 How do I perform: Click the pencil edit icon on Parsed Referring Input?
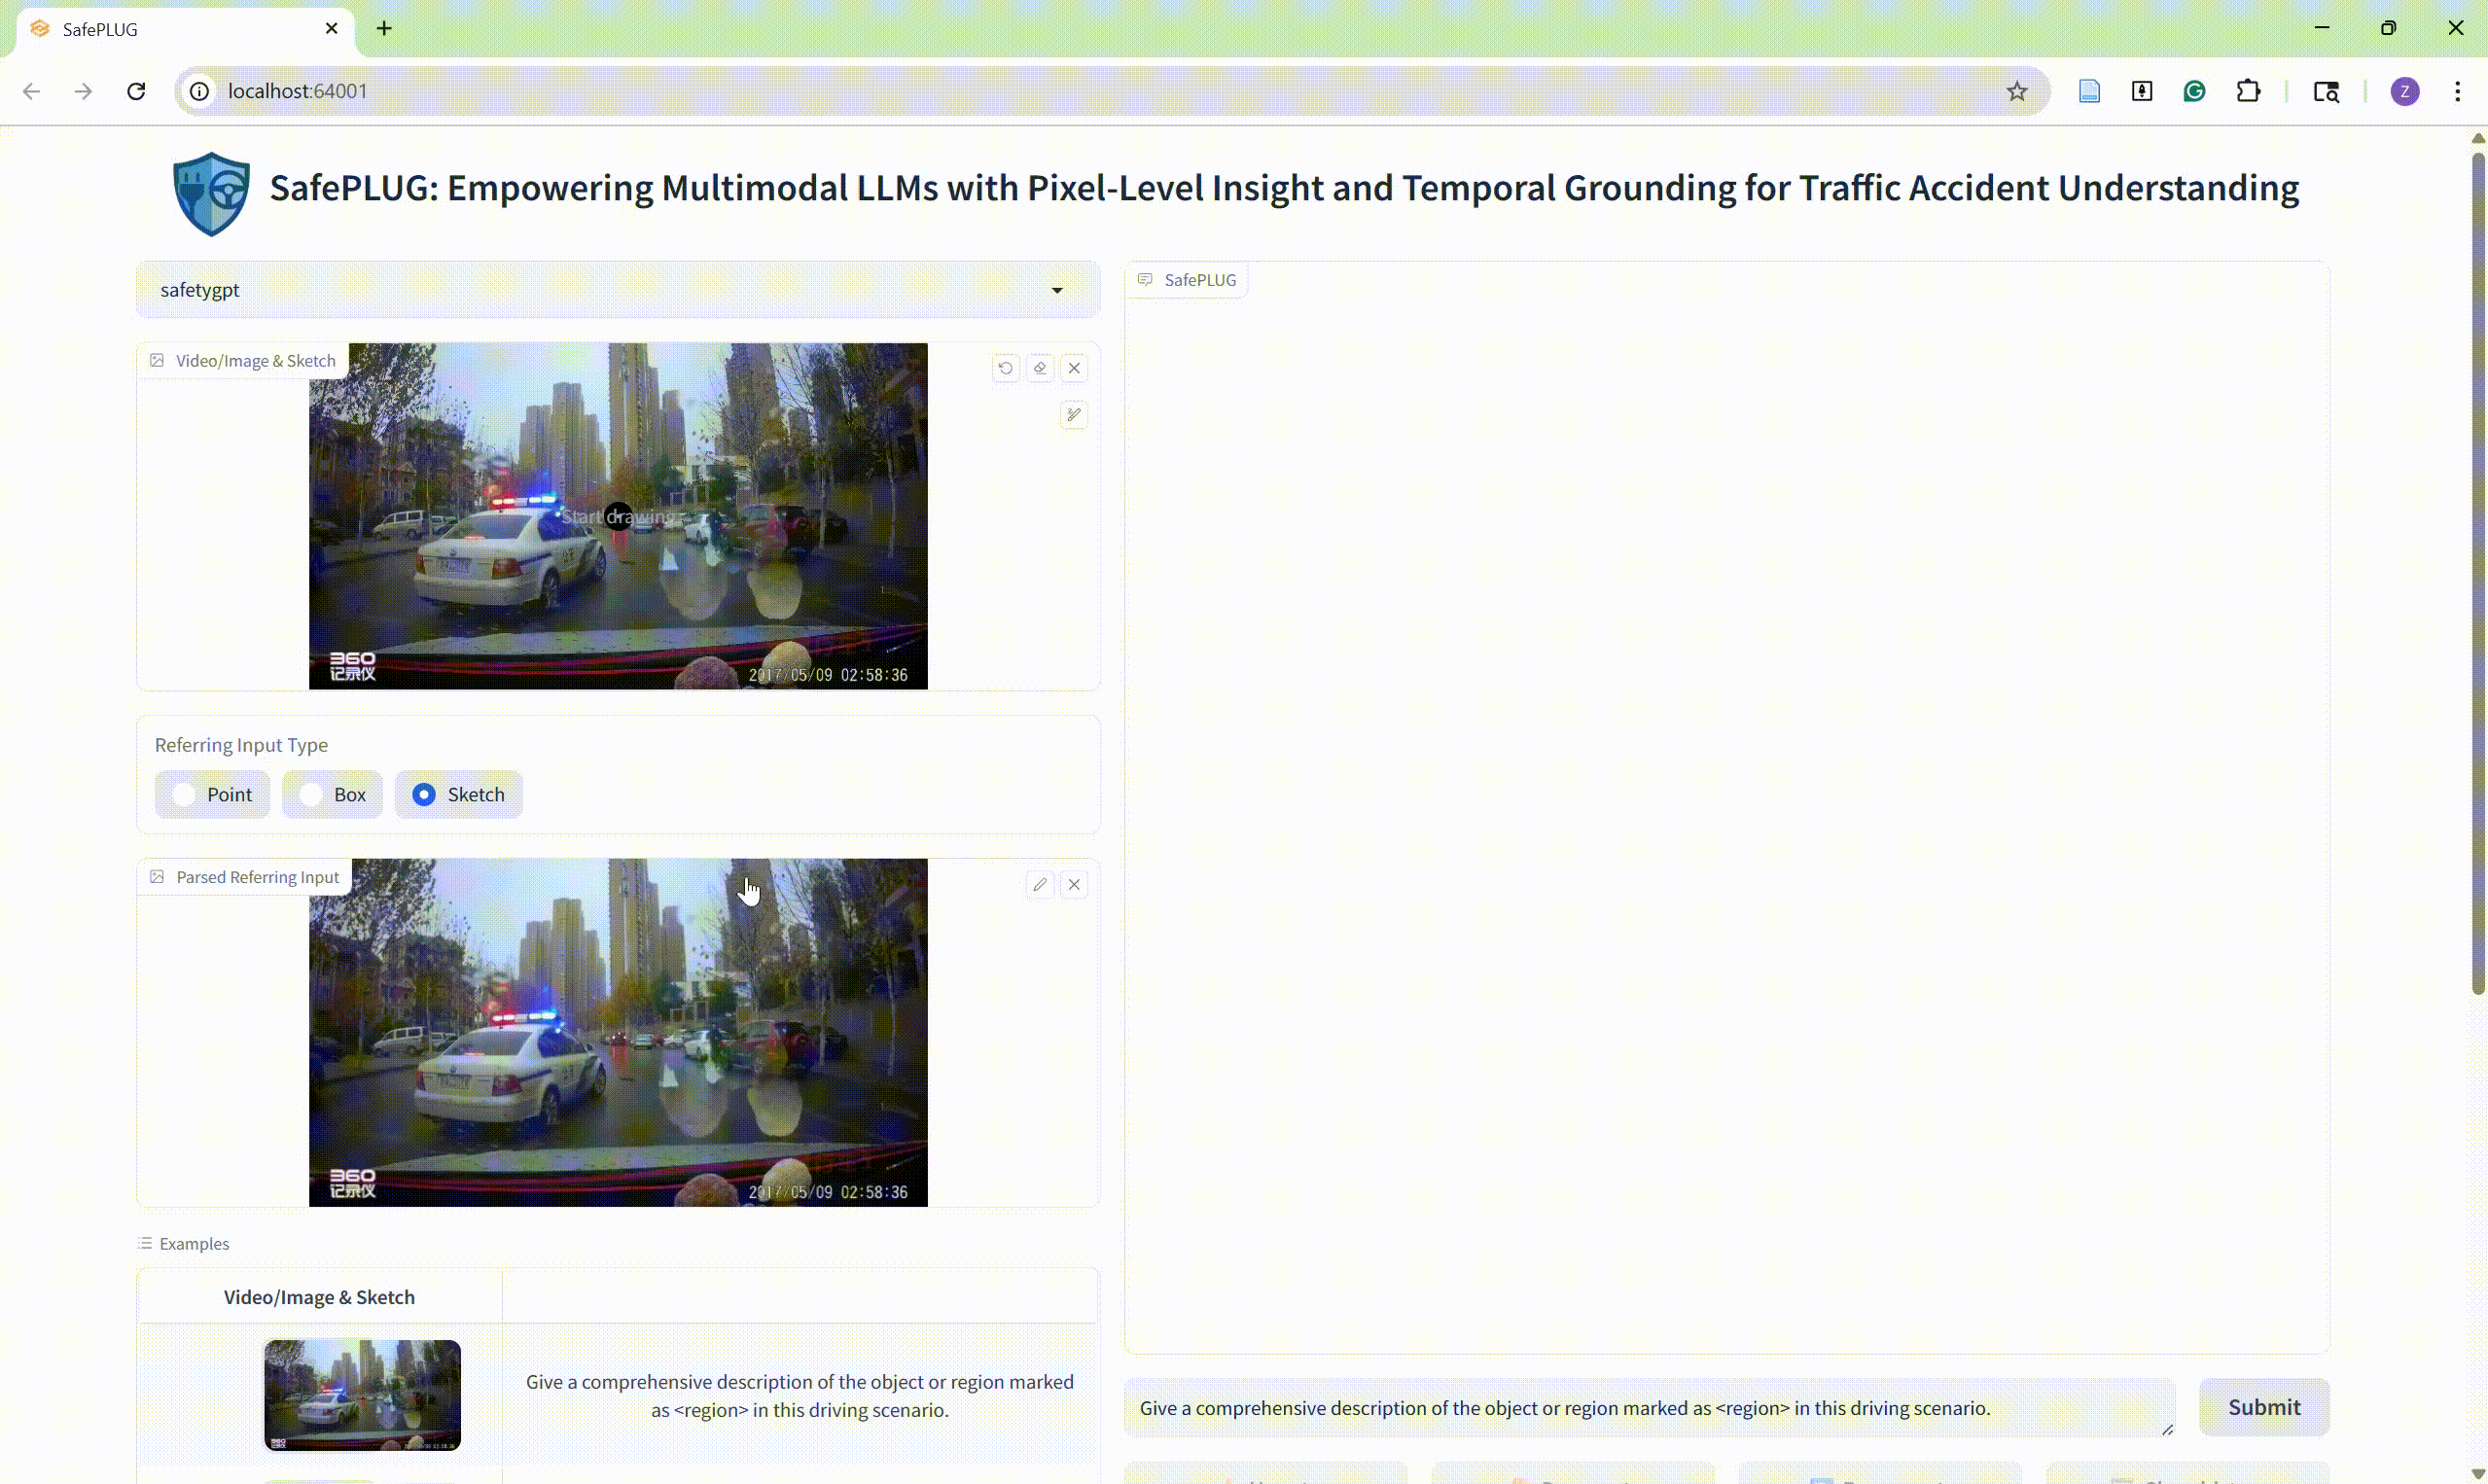tap(1040, 884)
